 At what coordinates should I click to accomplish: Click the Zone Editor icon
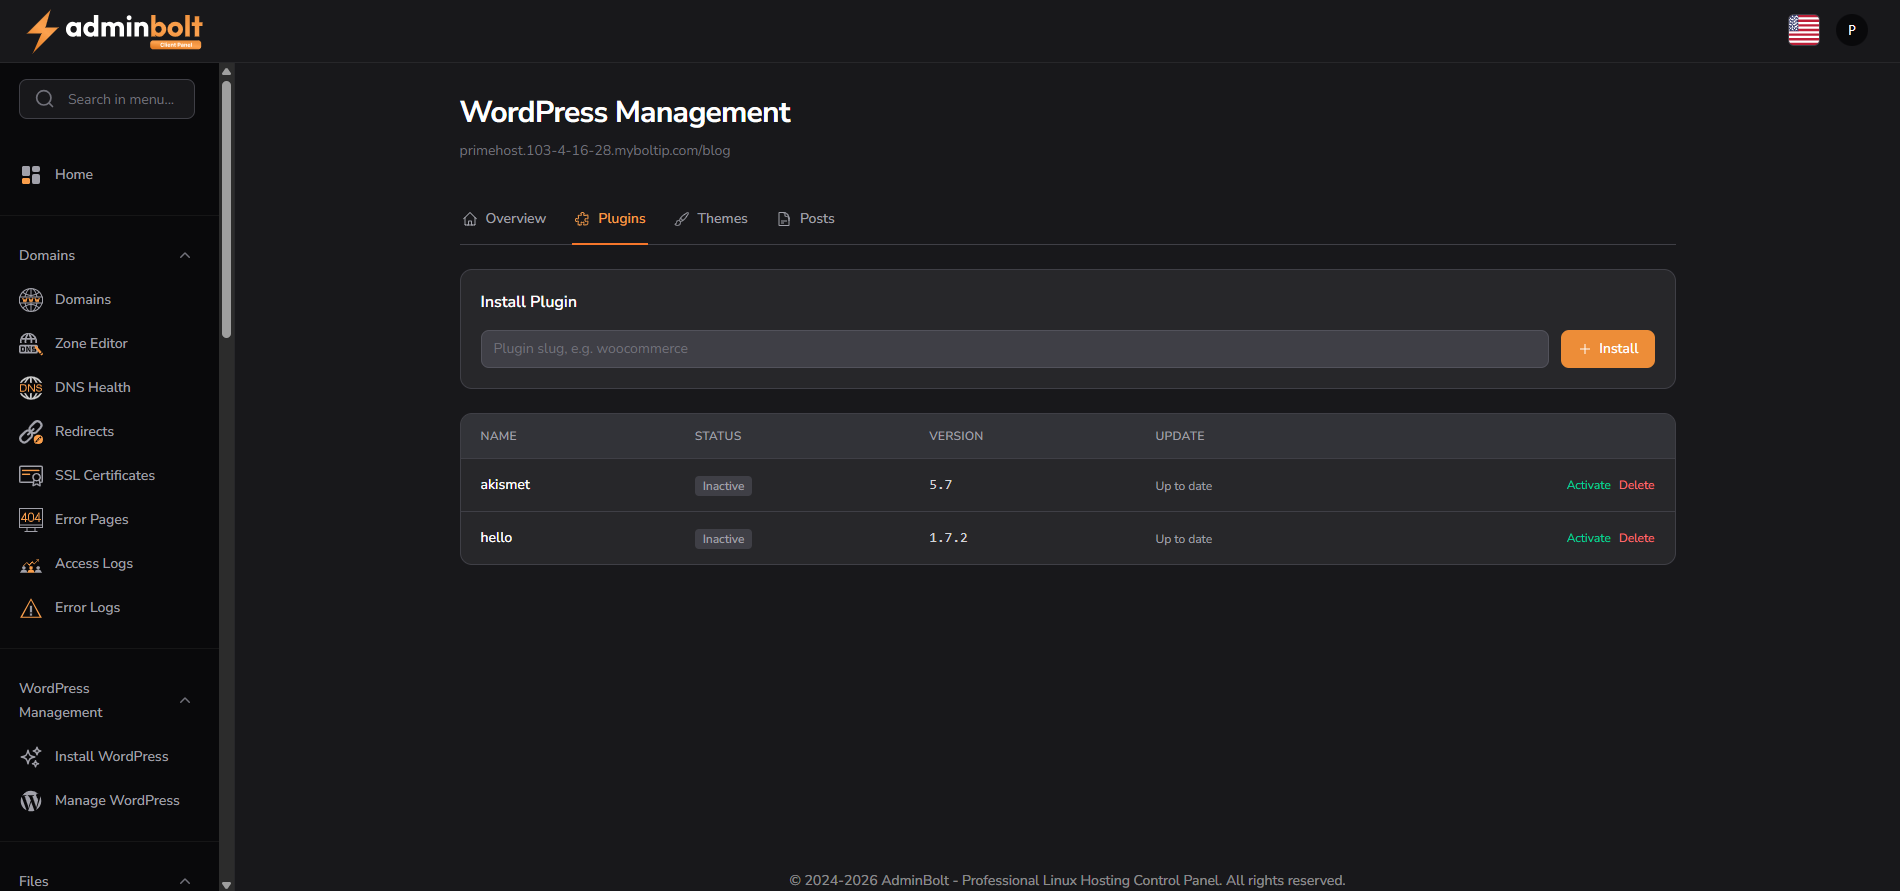(31, 343)
